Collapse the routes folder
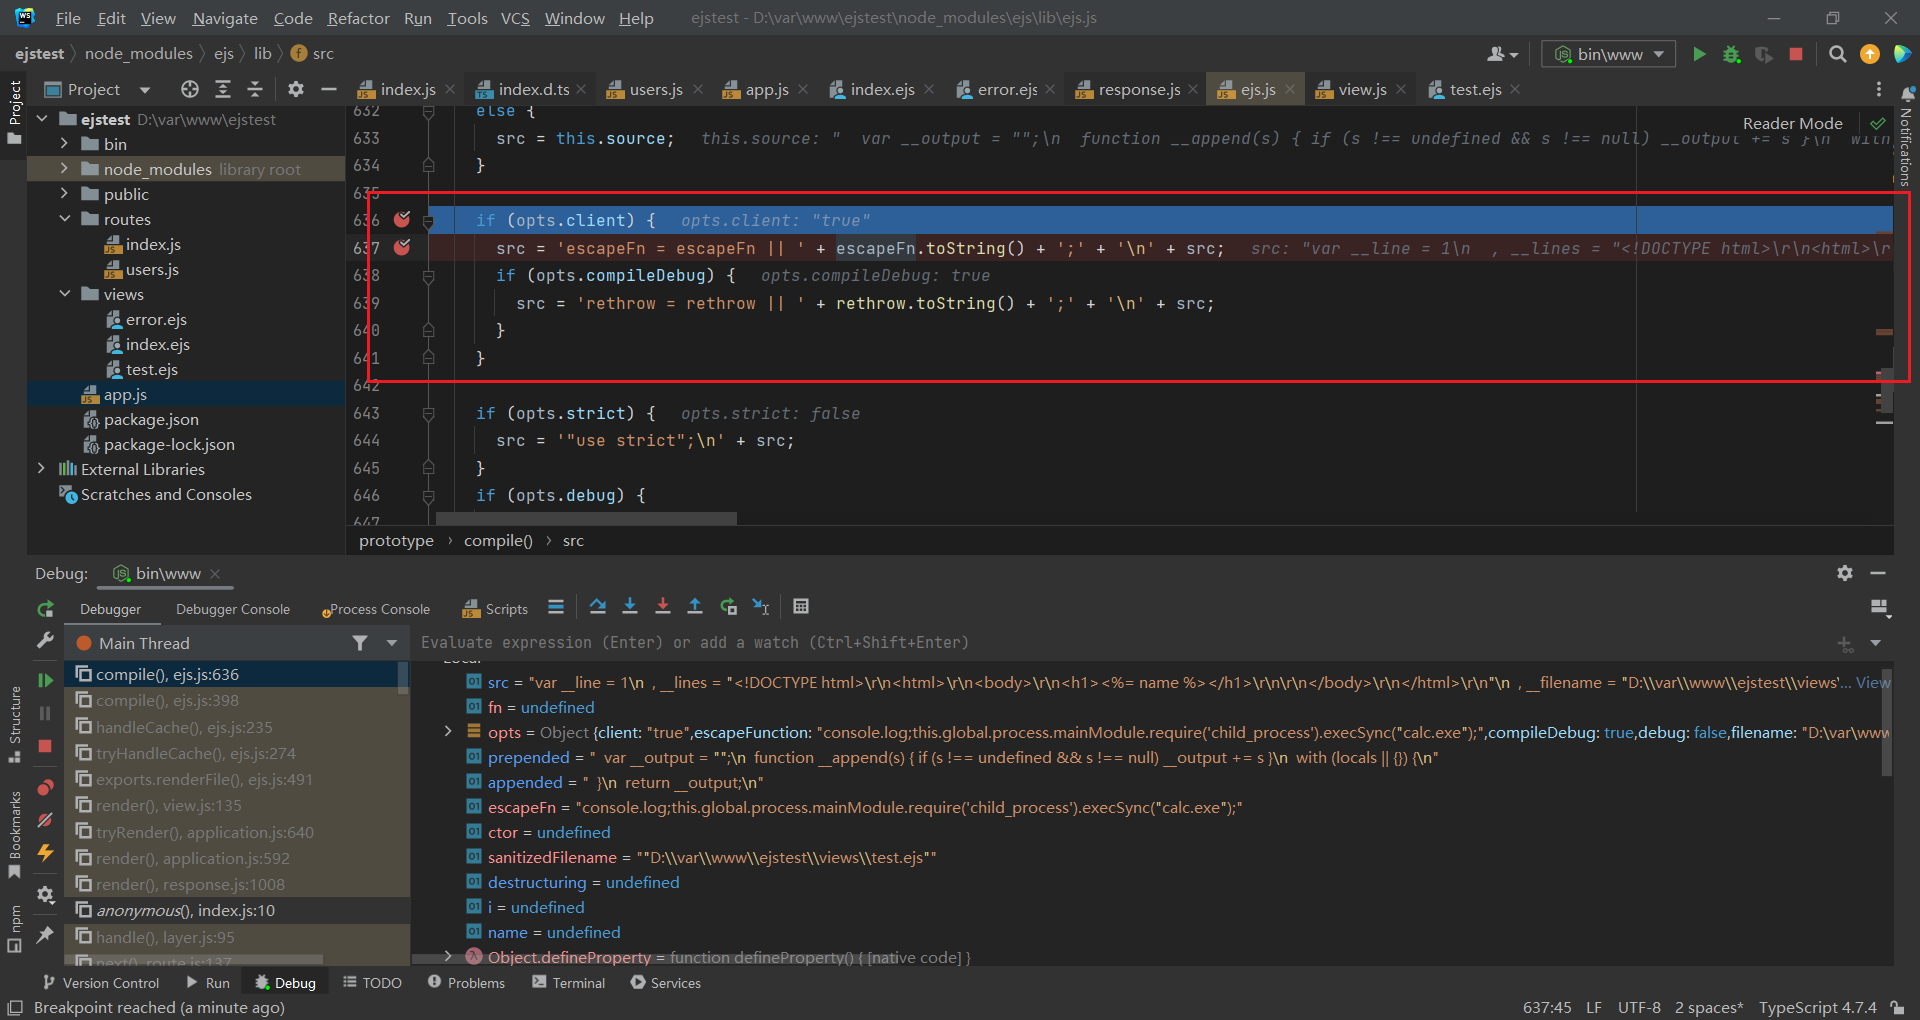This screenshot has height=1020, width=1920. pos(64,219)
